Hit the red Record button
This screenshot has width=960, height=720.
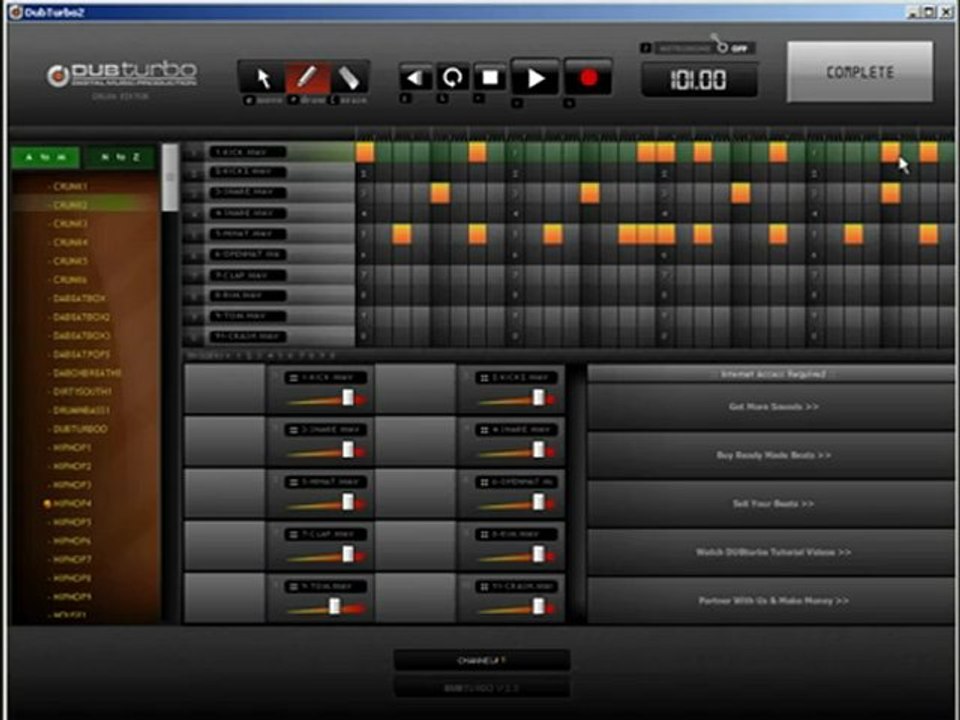click(x=588, y=78)
